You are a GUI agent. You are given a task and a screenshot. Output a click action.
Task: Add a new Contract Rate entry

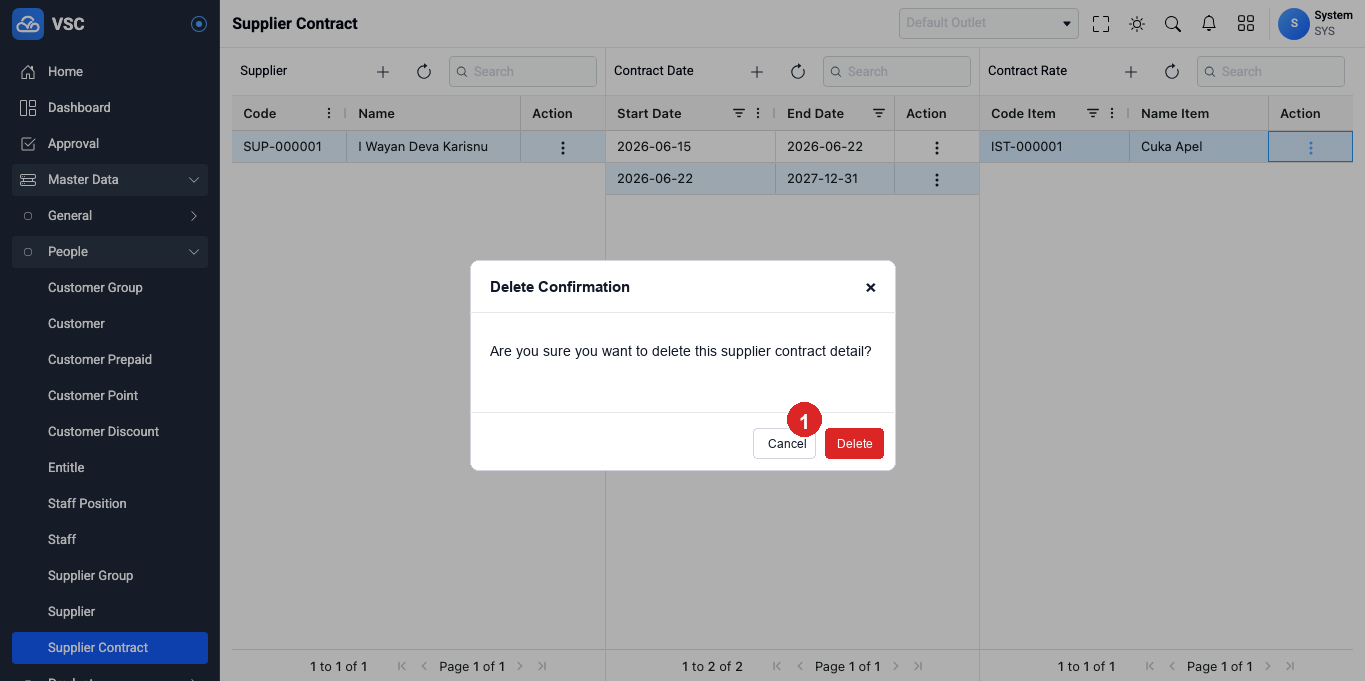(x=1131, y=72)
